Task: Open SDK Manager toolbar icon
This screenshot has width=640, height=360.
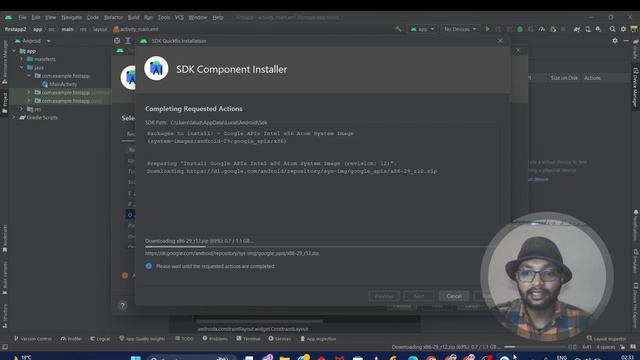Action: click(x=598, y=29)
